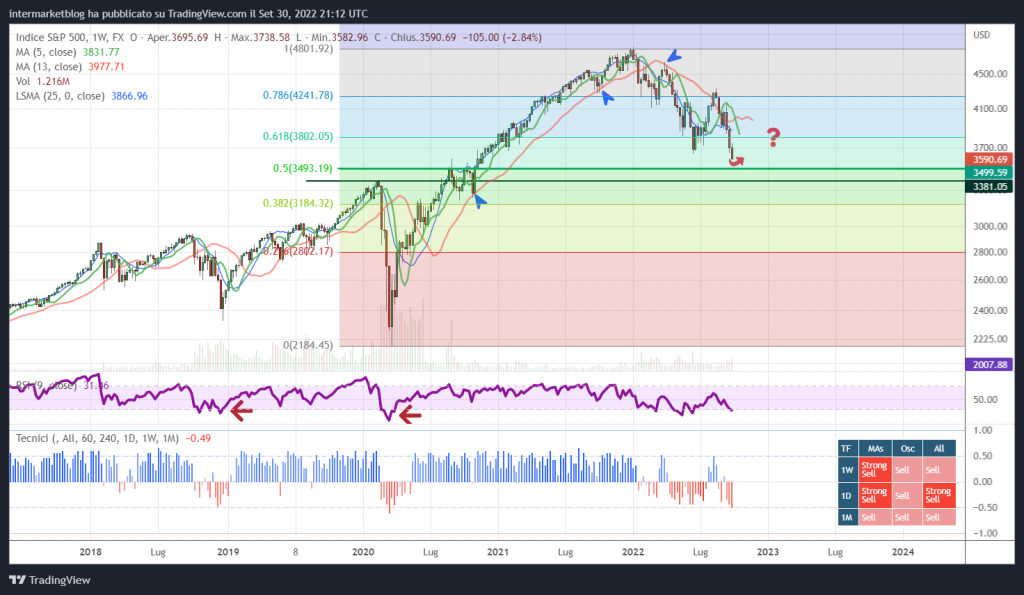The height and width of the screenshot is (595, 1024).
Task: Select the red question mark annotation
Action: (x=774, y=138)
